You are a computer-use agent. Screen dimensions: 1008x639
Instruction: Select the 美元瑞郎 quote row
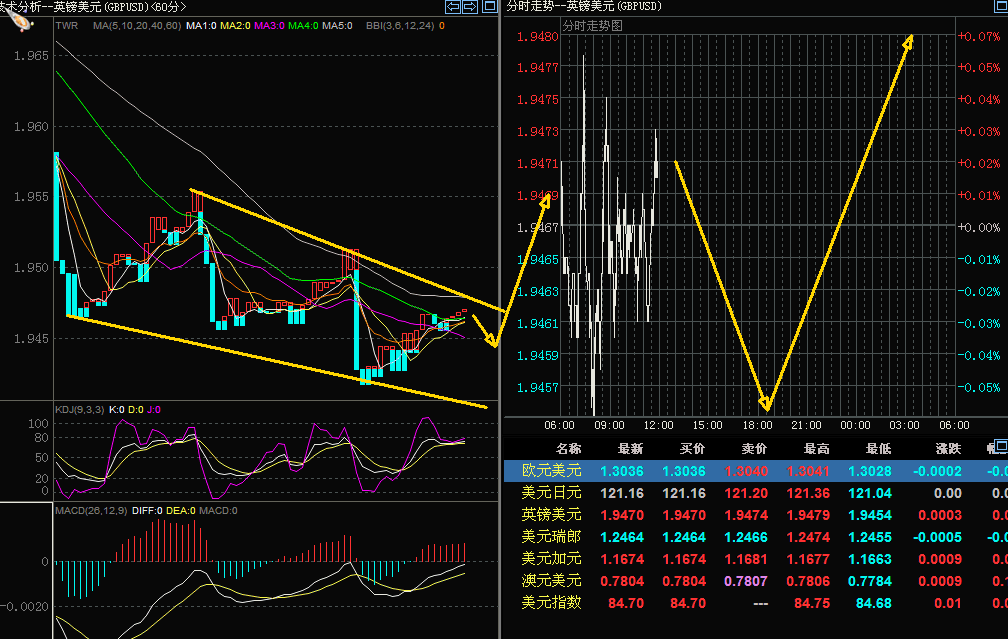point(551,537)
